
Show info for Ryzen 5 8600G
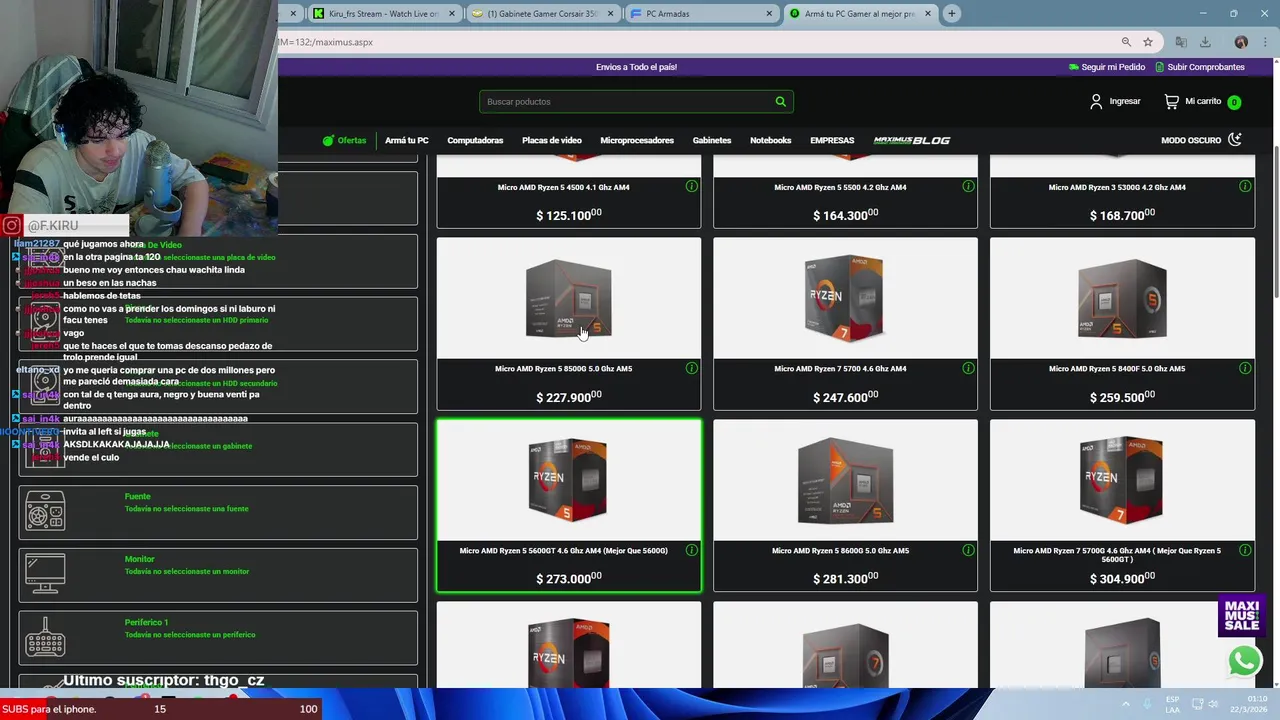968,550
